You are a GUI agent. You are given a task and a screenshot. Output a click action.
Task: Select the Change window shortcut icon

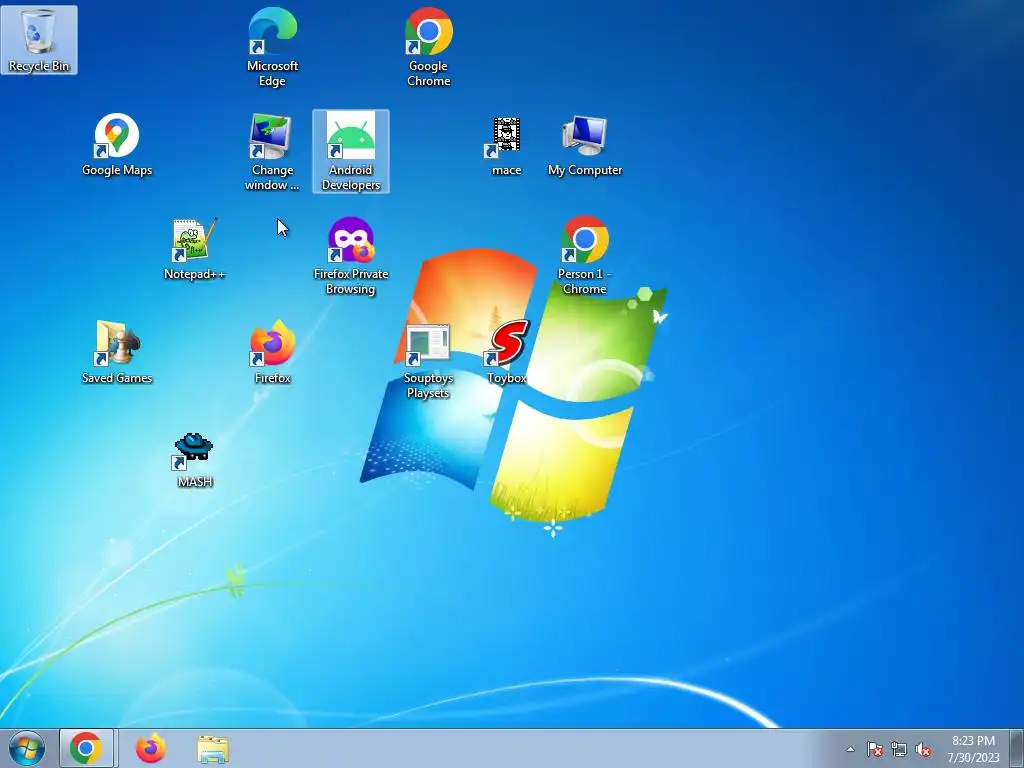point(272,152)
